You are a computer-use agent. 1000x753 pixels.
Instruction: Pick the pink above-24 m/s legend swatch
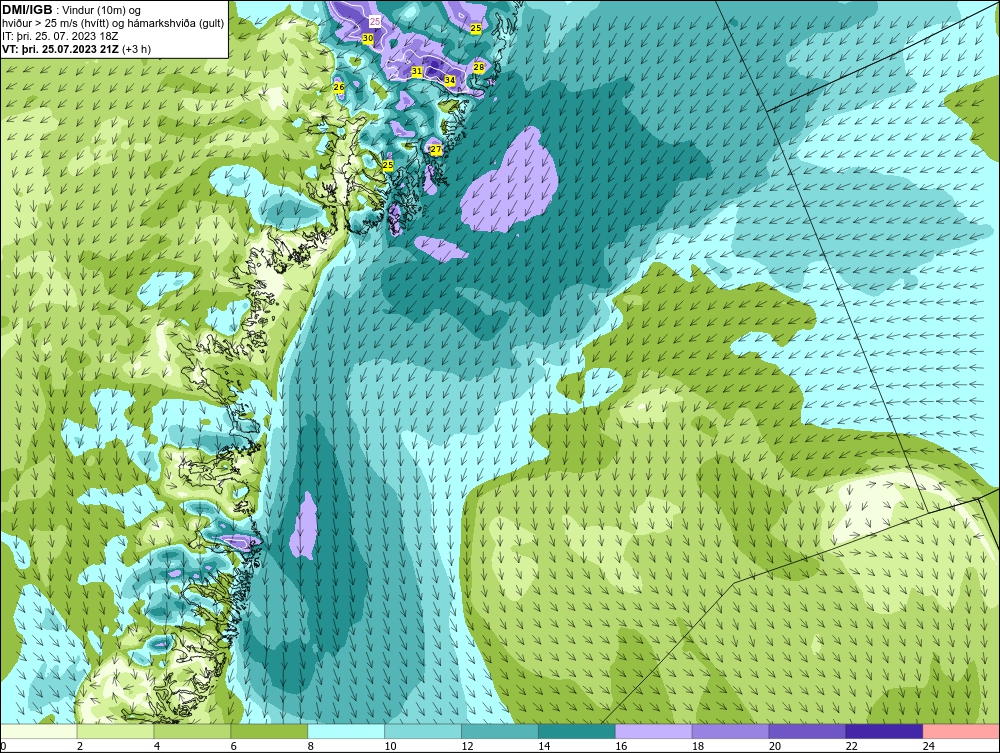point(961,731)
